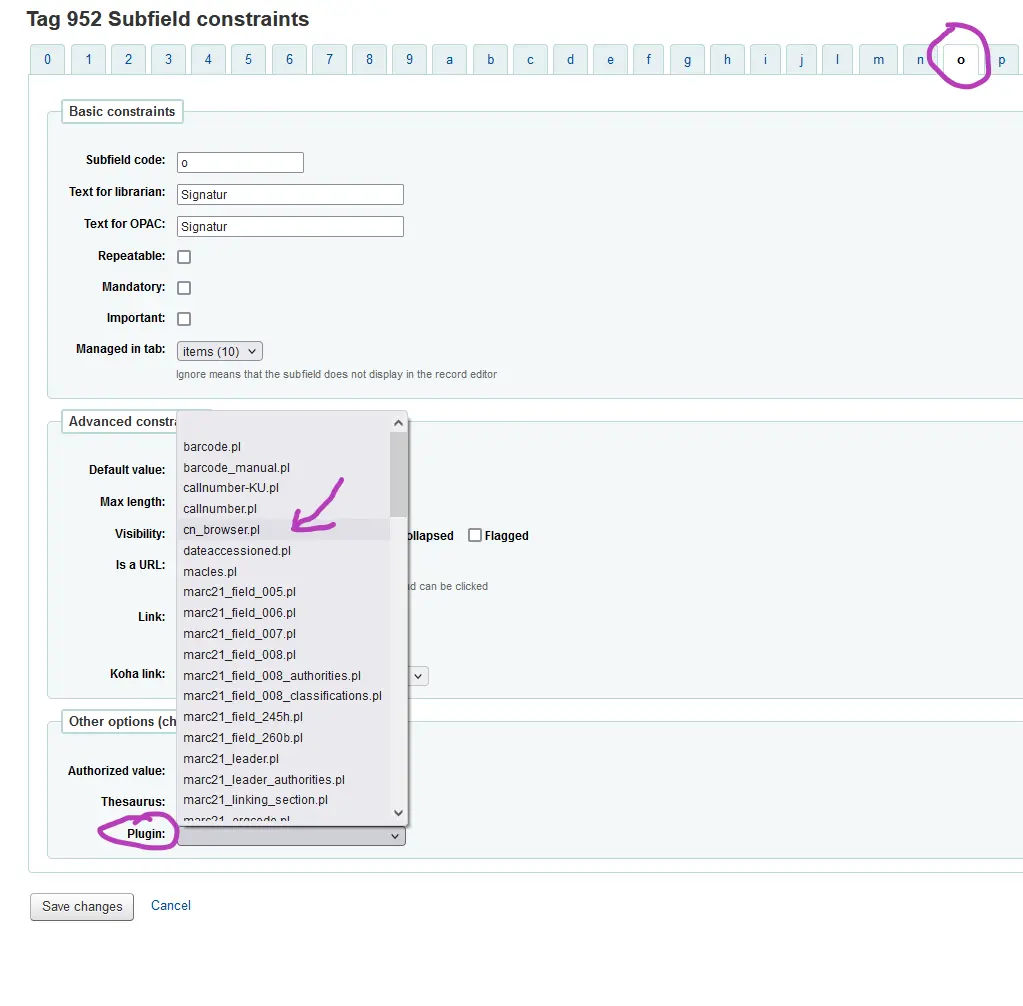
Task: Switch to subfield tab 8
Action: (x=369, y=59)
